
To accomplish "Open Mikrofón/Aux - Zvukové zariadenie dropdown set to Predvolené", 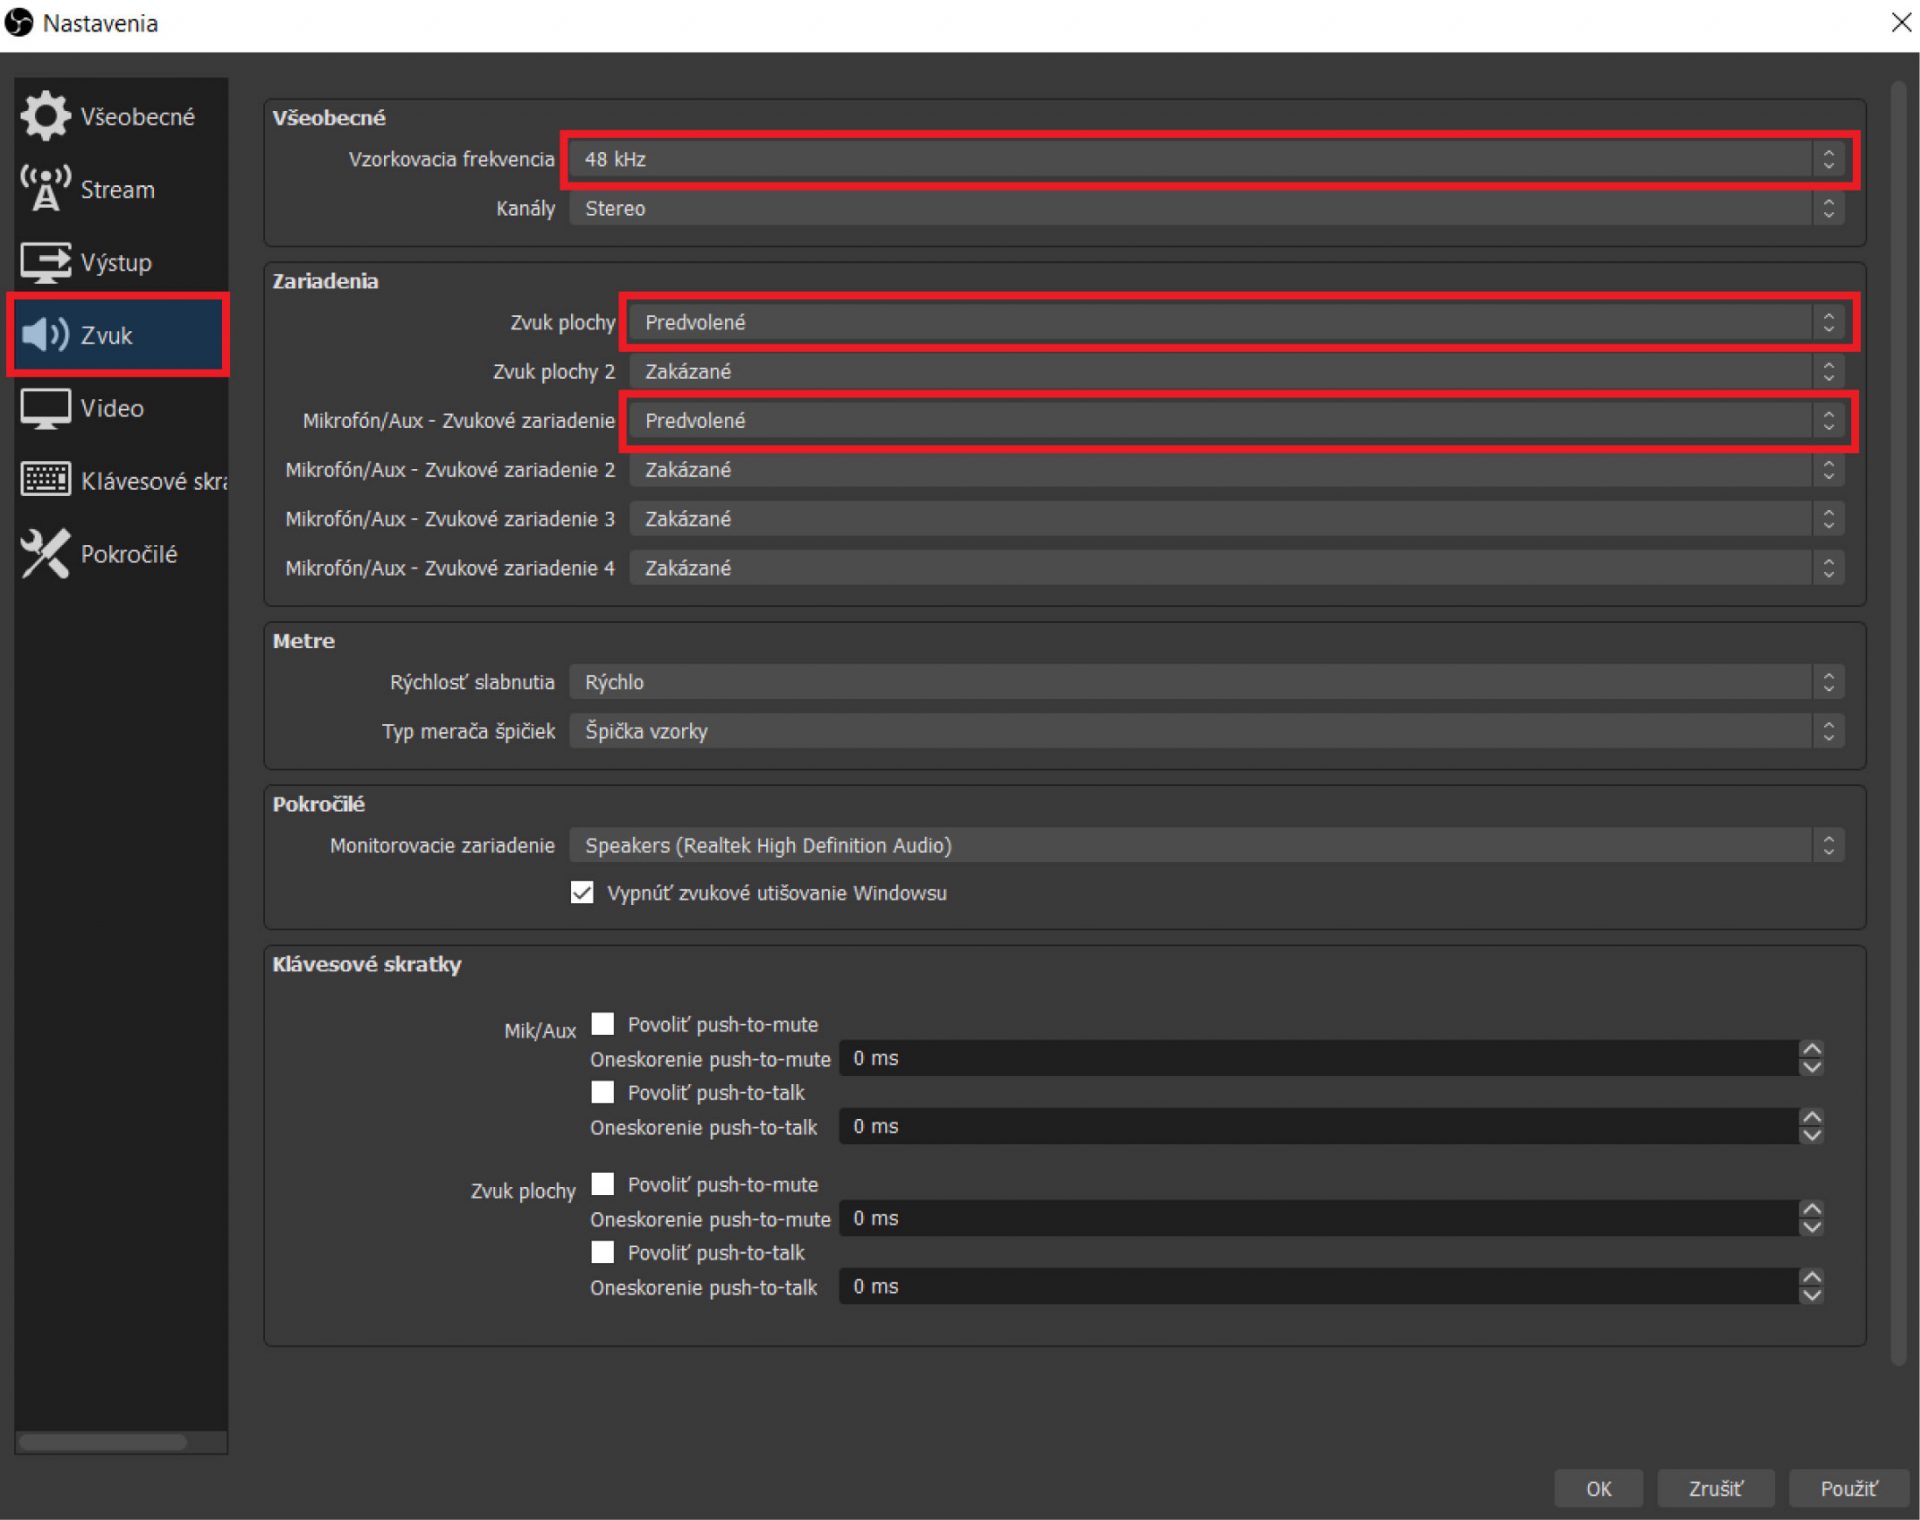I will click(1237, 420).
